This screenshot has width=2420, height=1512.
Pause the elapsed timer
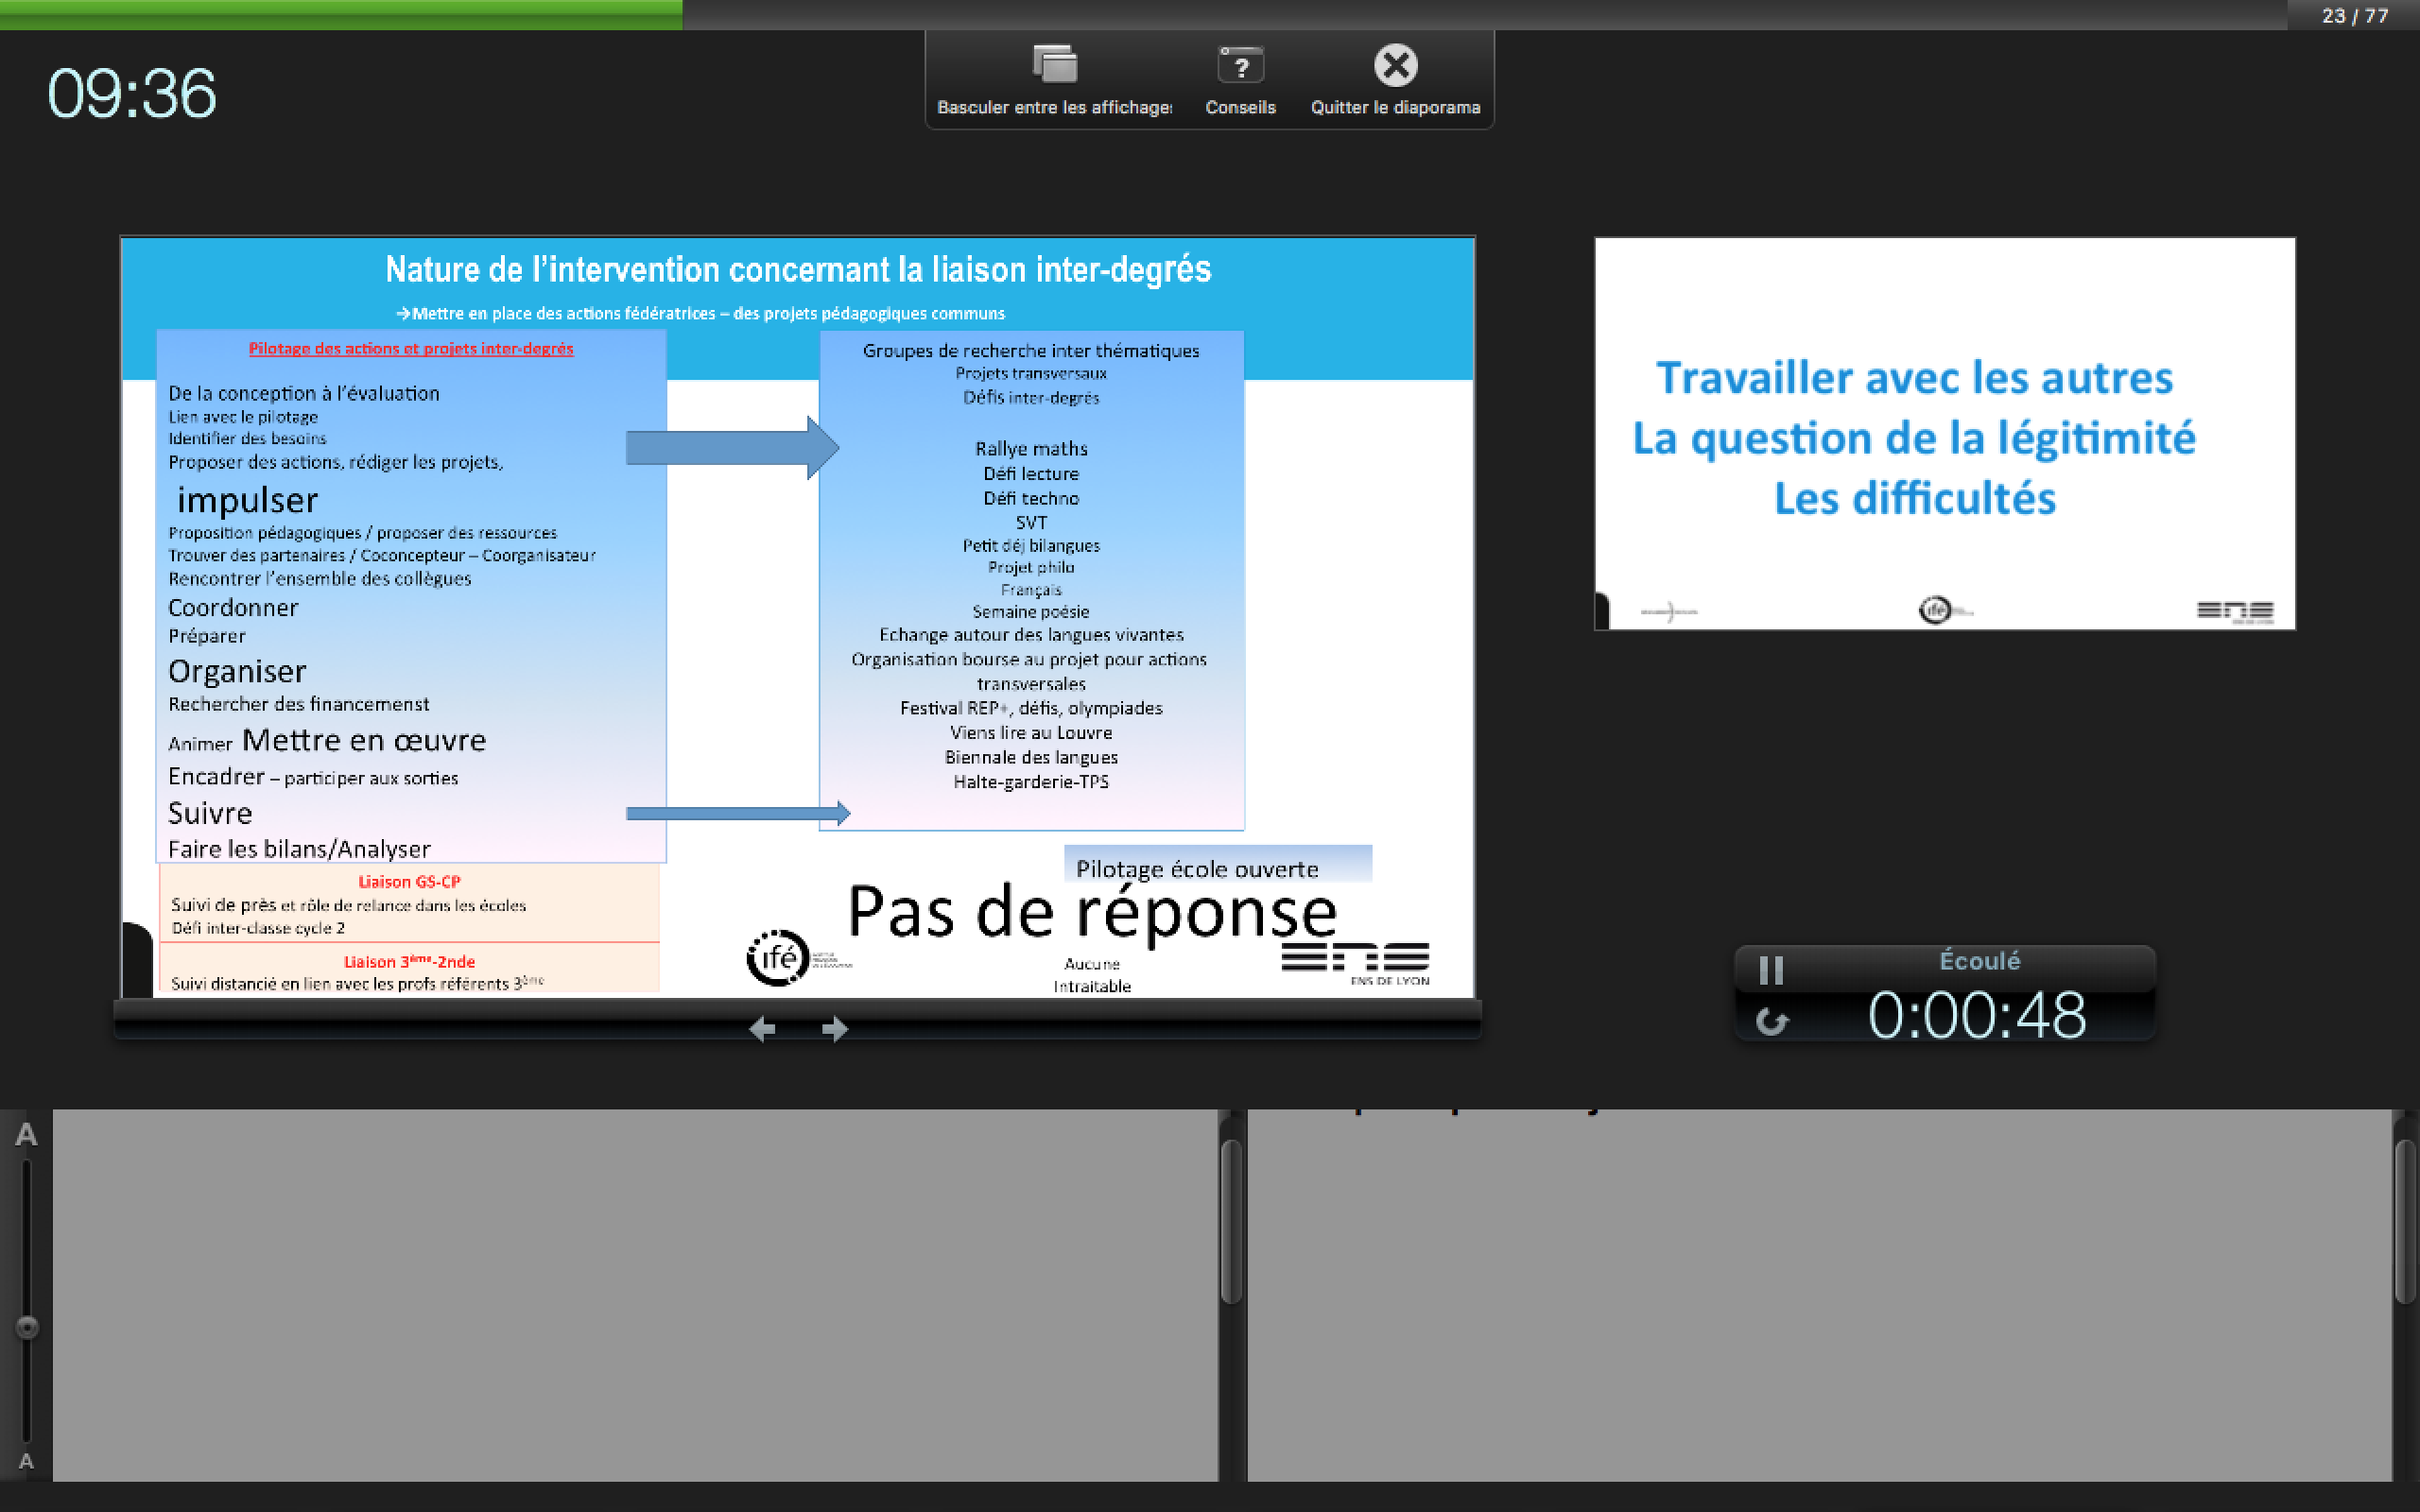coord(1771,969)
